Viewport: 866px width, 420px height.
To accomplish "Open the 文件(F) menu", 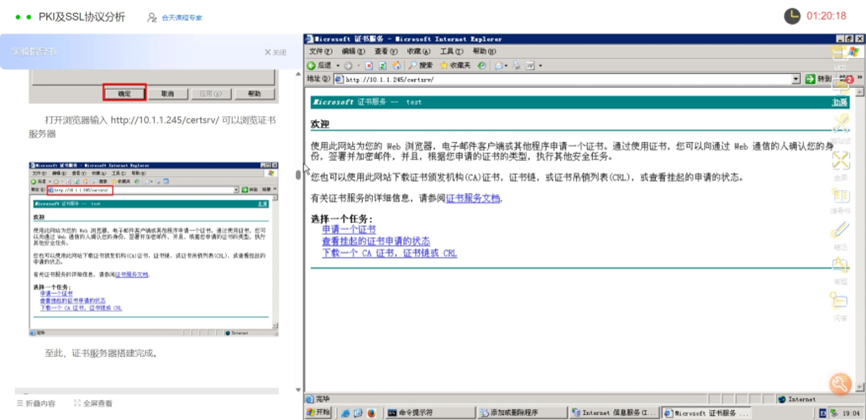I will 320,51.
